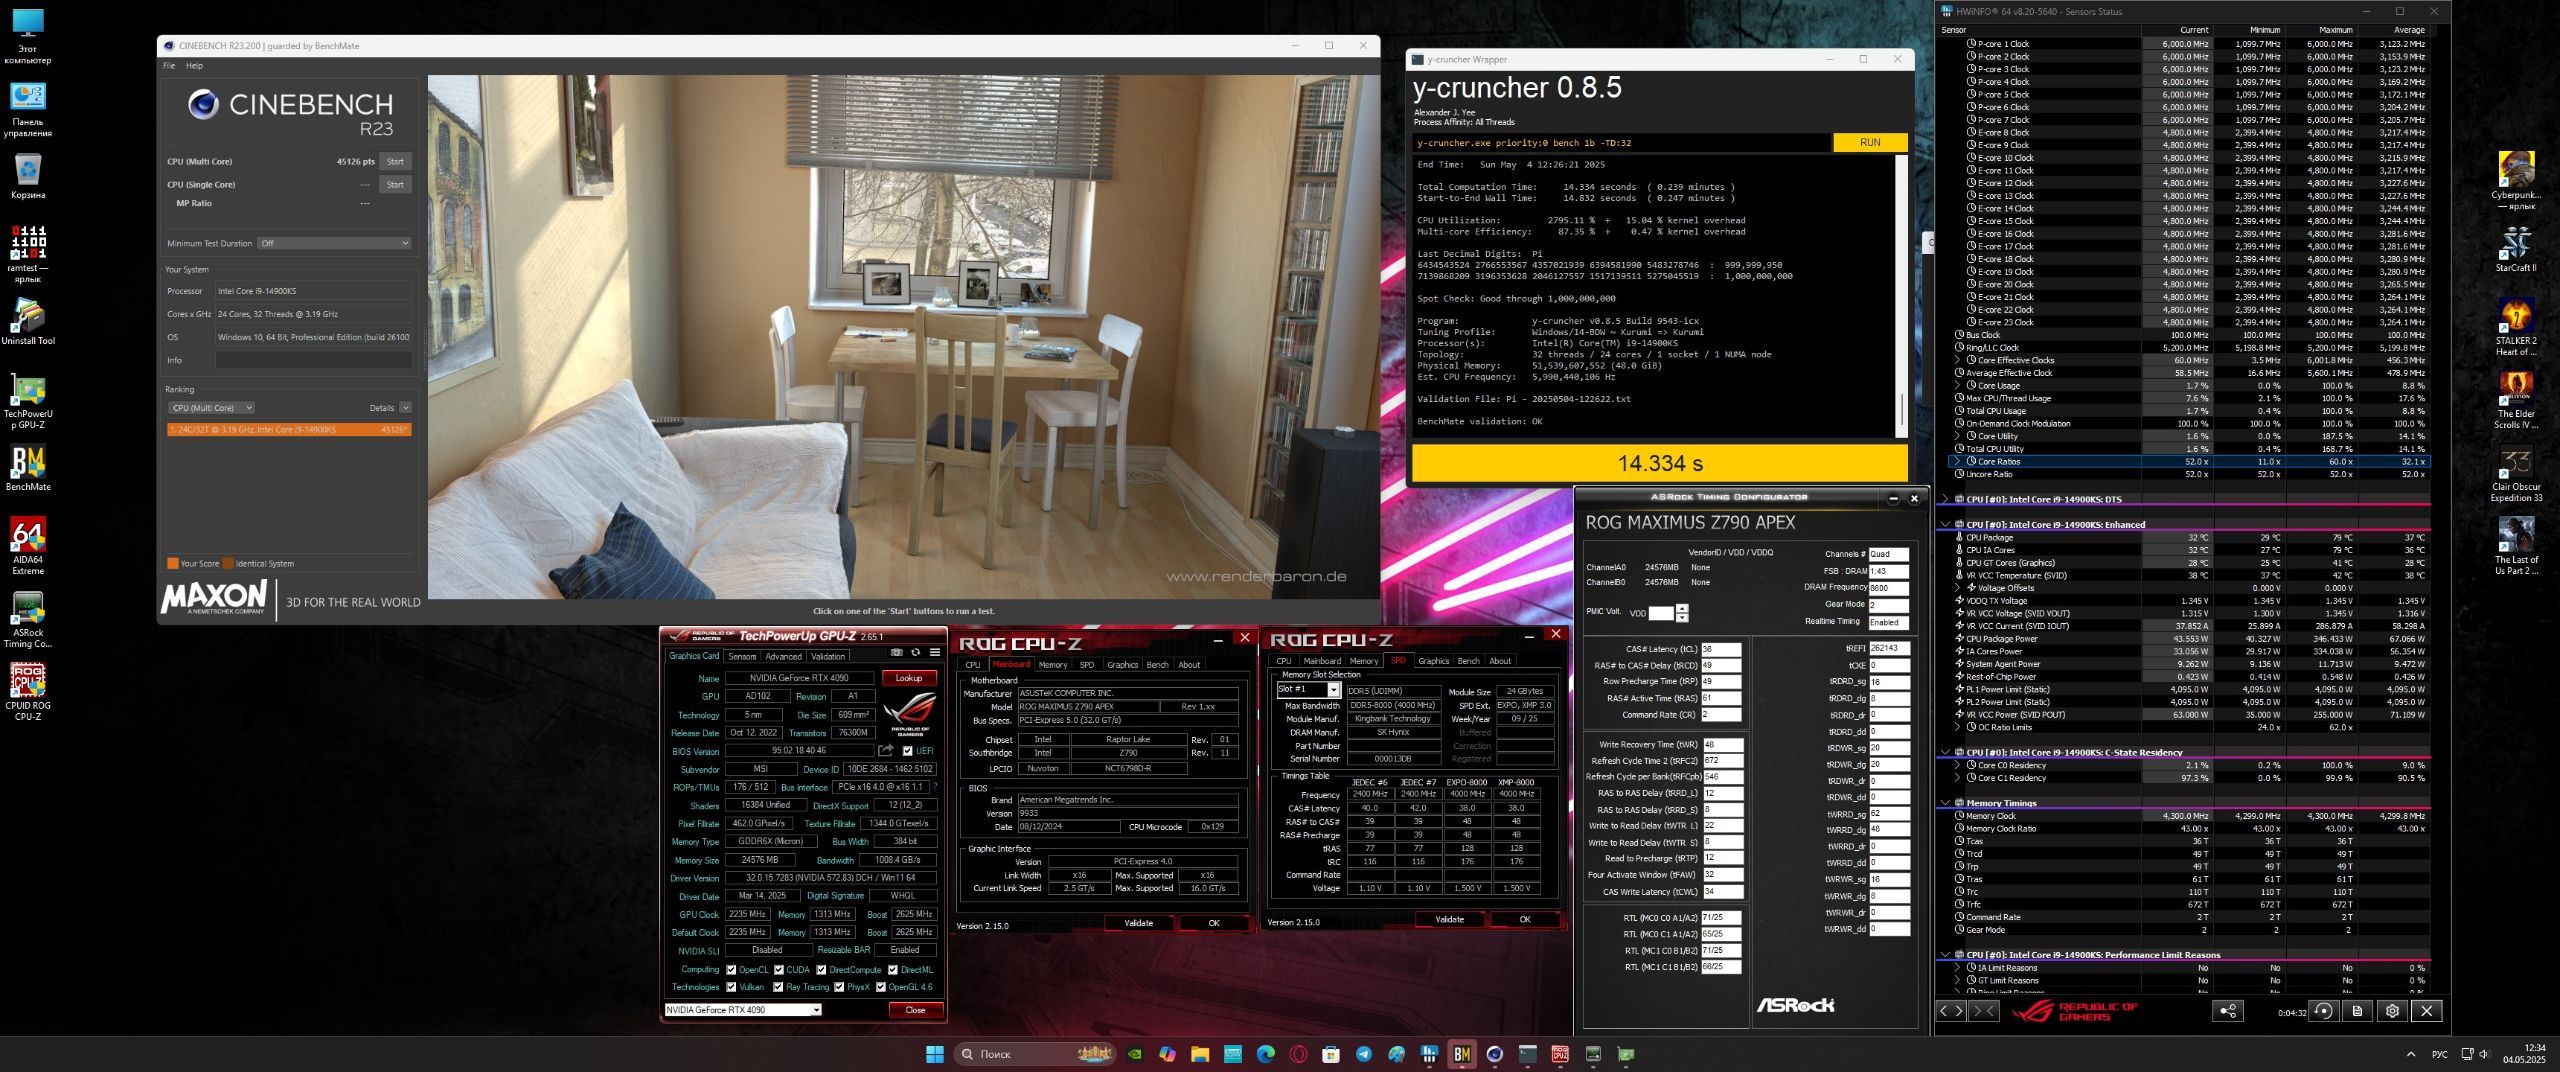Click the File Explorer taskbar icon
2560x1072 pixels.
(1199, 1054)
